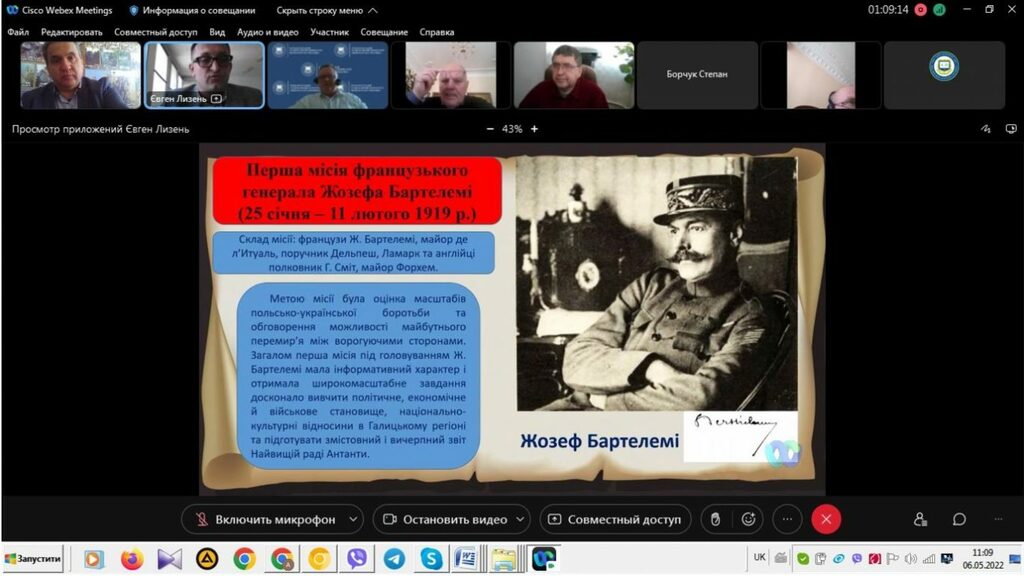Open the more options ellipsis in control bar

click(787, 519)
